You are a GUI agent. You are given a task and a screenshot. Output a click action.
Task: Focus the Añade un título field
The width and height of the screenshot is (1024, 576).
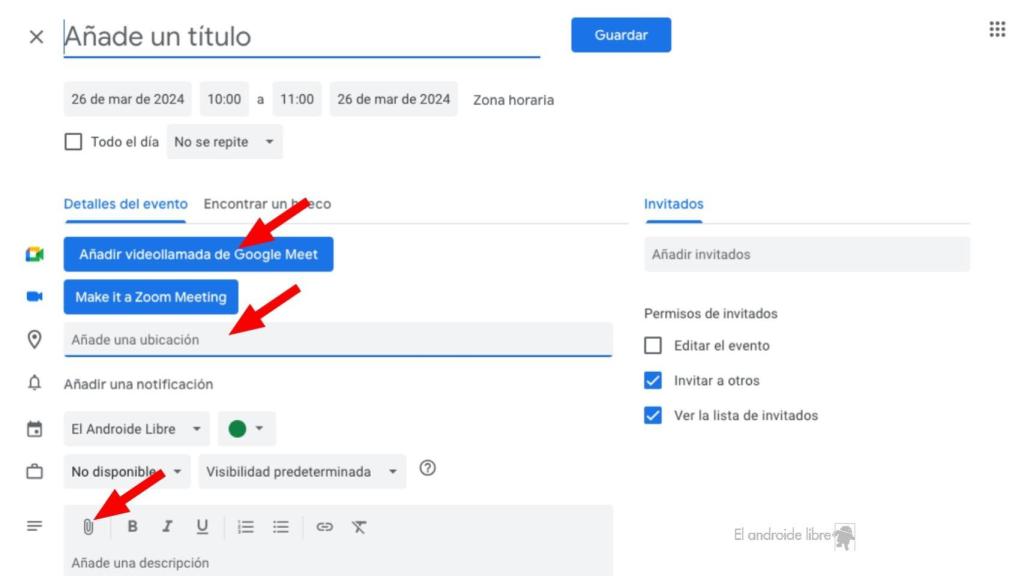[x=302, y=37]
